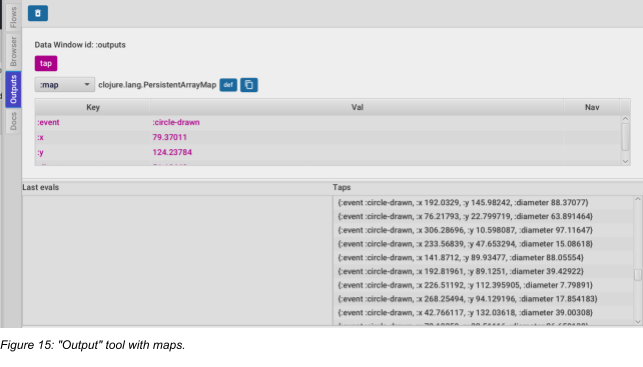This screenshot has height=367, width=643.
Task: Click map table scroll down arrow
Action: point(625,161)
